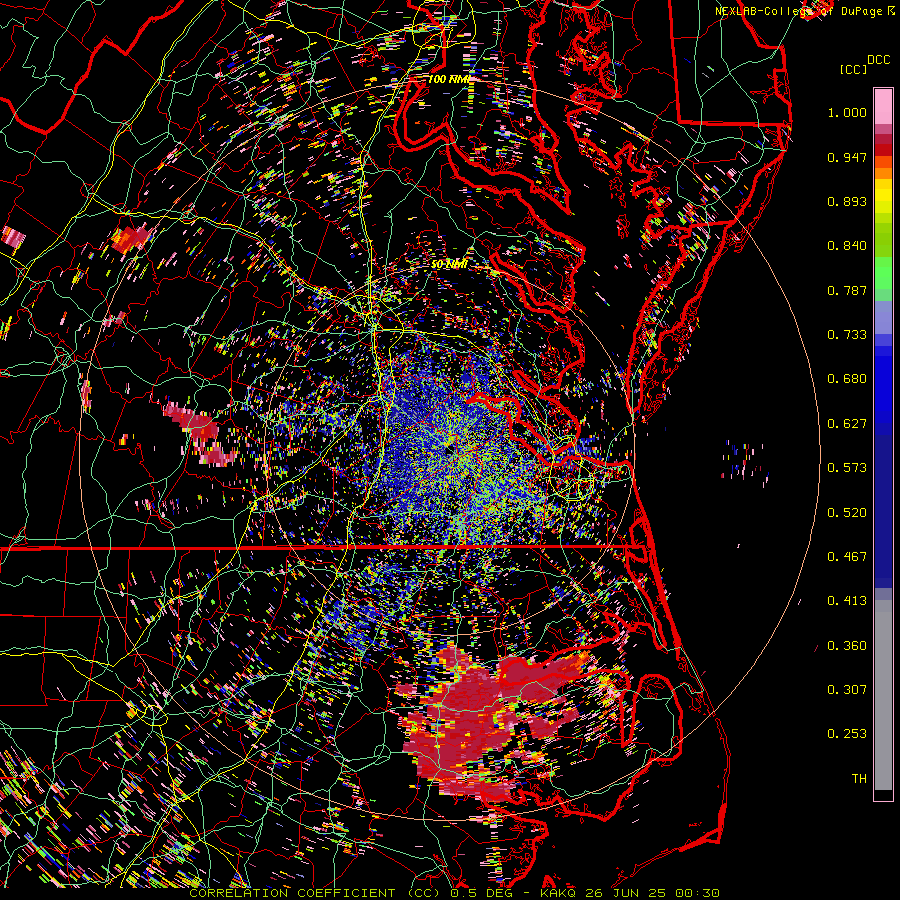Select the 1.000 value on the scale
900x900 pixels.
pos(847,112)
